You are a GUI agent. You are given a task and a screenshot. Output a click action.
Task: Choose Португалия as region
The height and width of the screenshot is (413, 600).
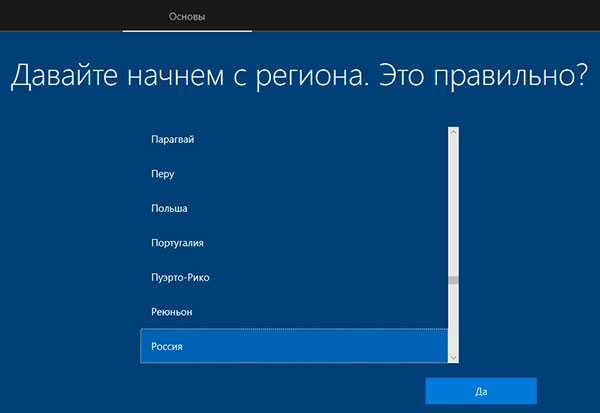coord(294,243)
